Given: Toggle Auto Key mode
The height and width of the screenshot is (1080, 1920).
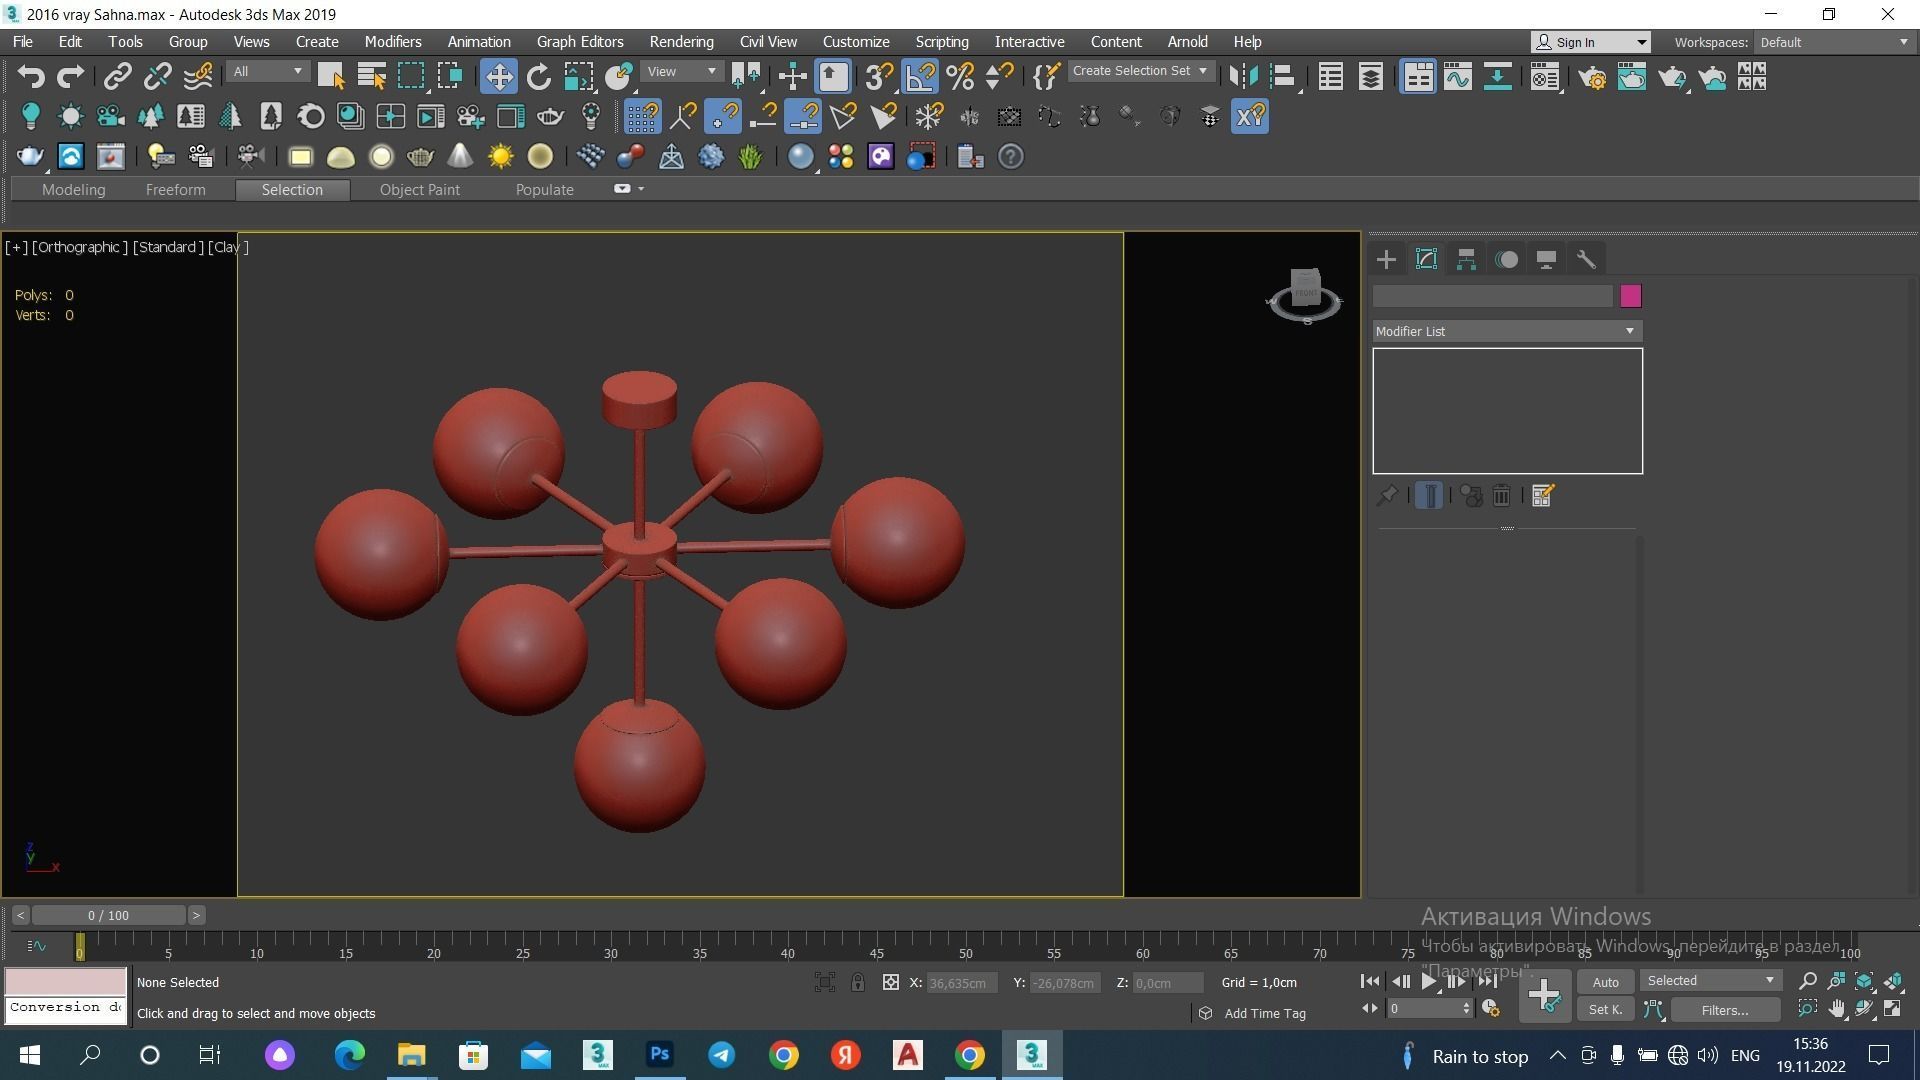Looking at the screenshot, I should tap(1605, 982).
